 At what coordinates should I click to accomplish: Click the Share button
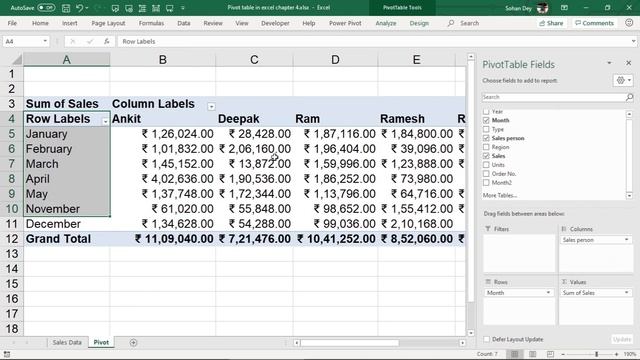pos(551,23)
